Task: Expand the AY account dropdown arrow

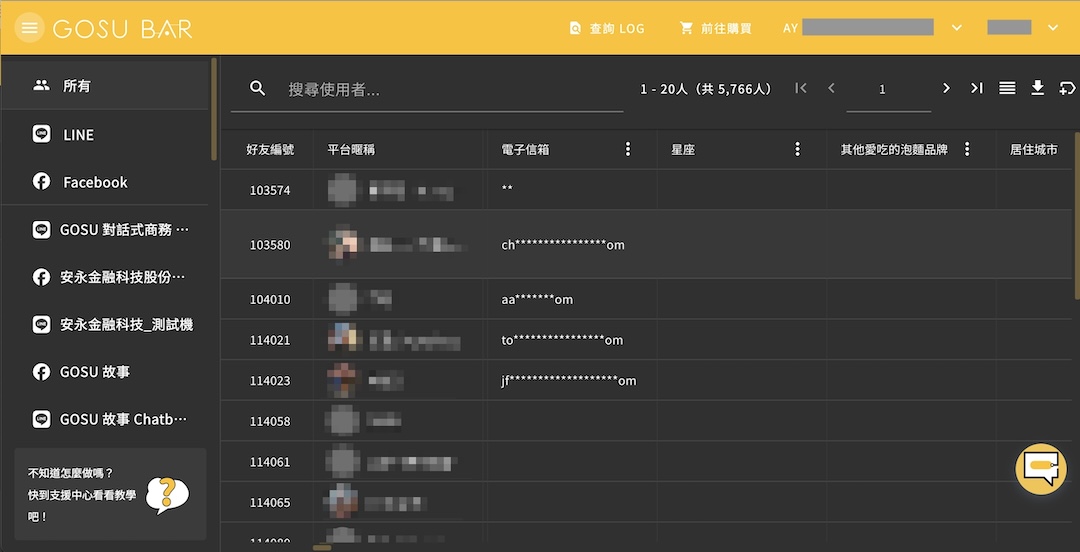Action: [x=956, y=28]
